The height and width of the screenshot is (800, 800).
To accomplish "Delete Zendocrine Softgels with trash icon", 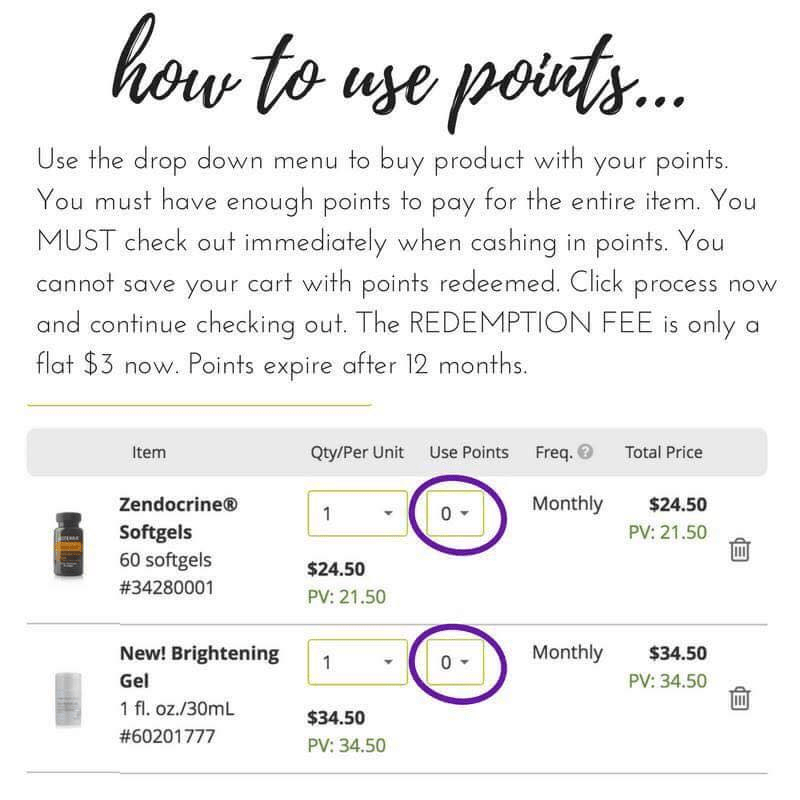I will click(x=739, y=549).
